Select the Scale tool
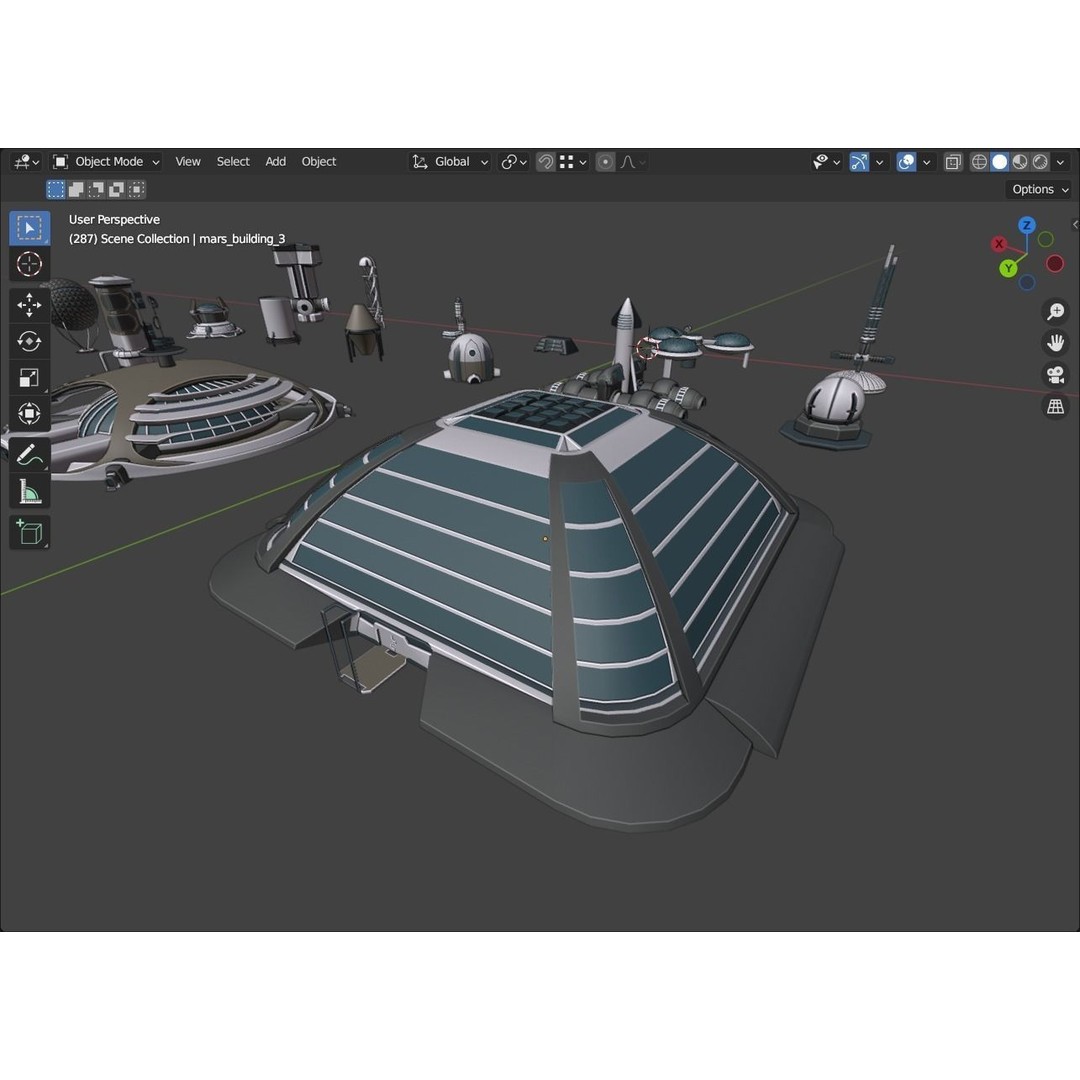 tap(29, 377)
